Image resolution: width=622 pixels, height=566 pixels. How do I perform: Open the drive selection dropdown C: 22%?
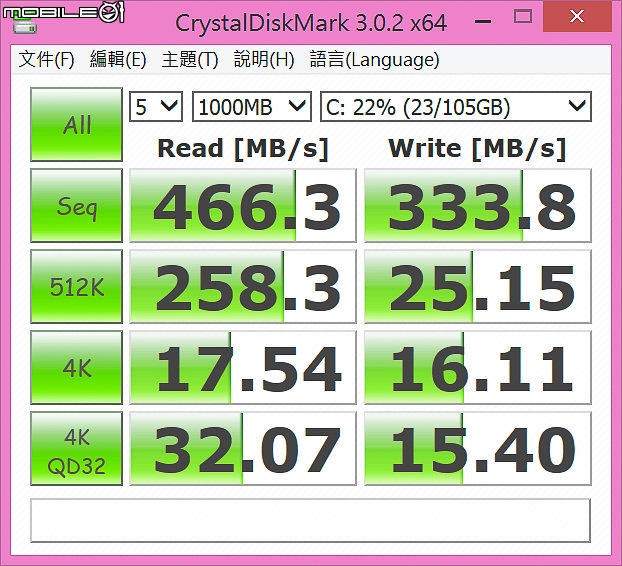(x=456, y=106)
